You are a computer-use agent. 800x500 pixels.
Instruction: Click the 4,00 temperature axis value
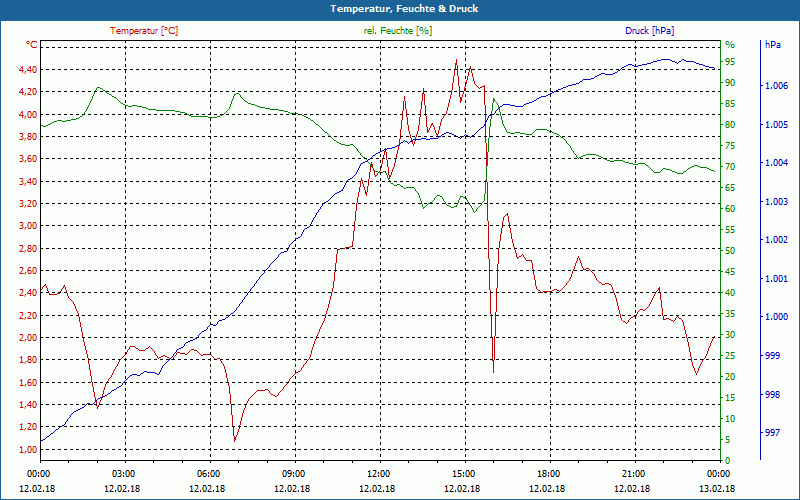click(28, 114)
